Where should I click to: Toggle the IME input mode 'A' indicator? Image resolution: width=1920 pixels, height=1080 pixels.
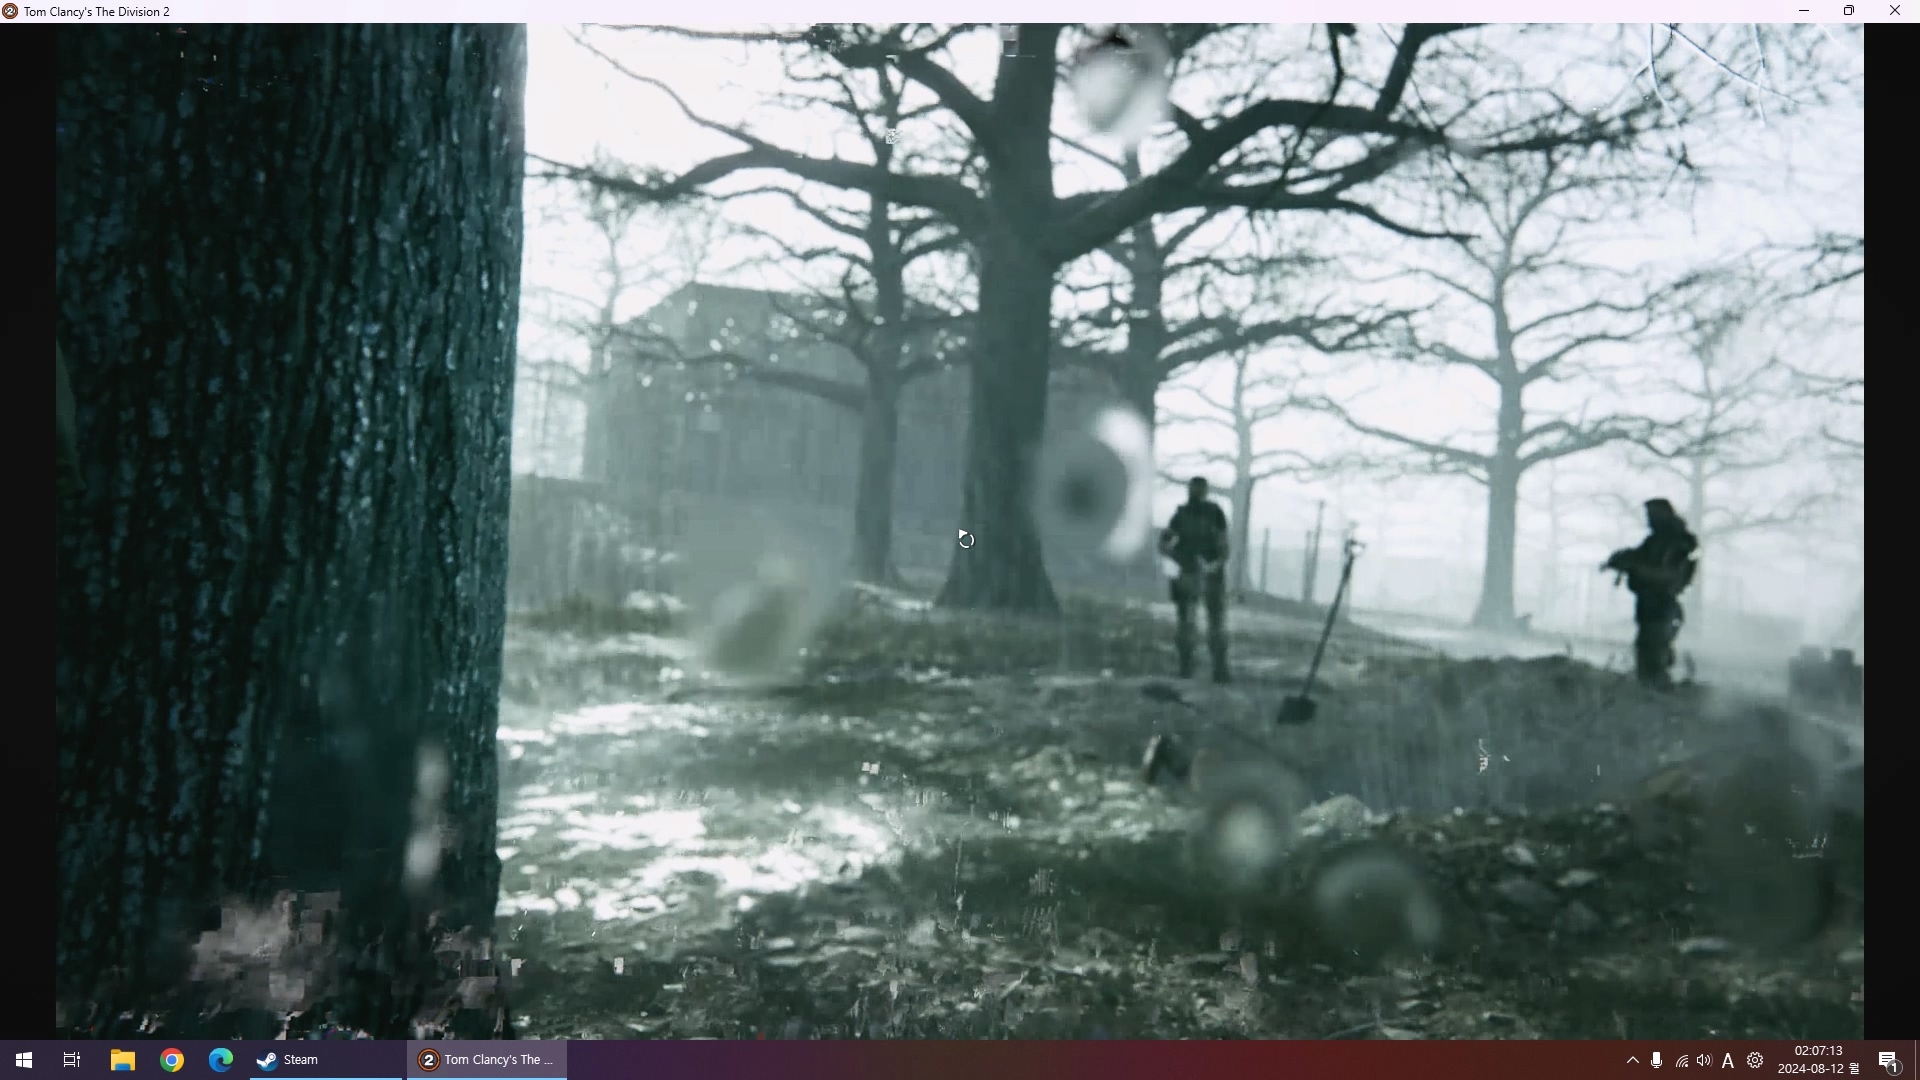[1728, 1061]
